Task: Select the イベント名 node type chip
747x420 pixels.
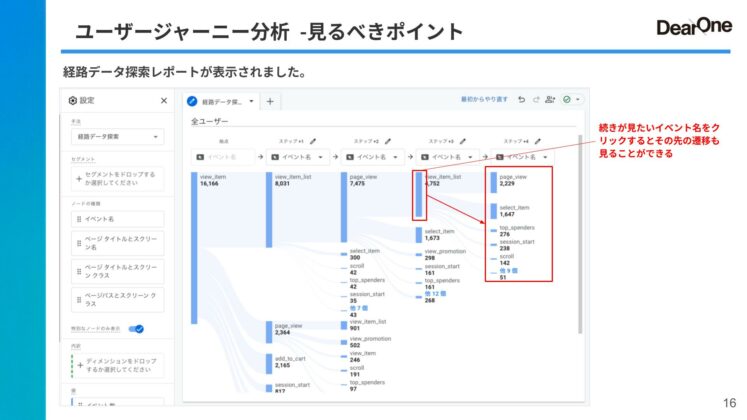Action: 117,219
